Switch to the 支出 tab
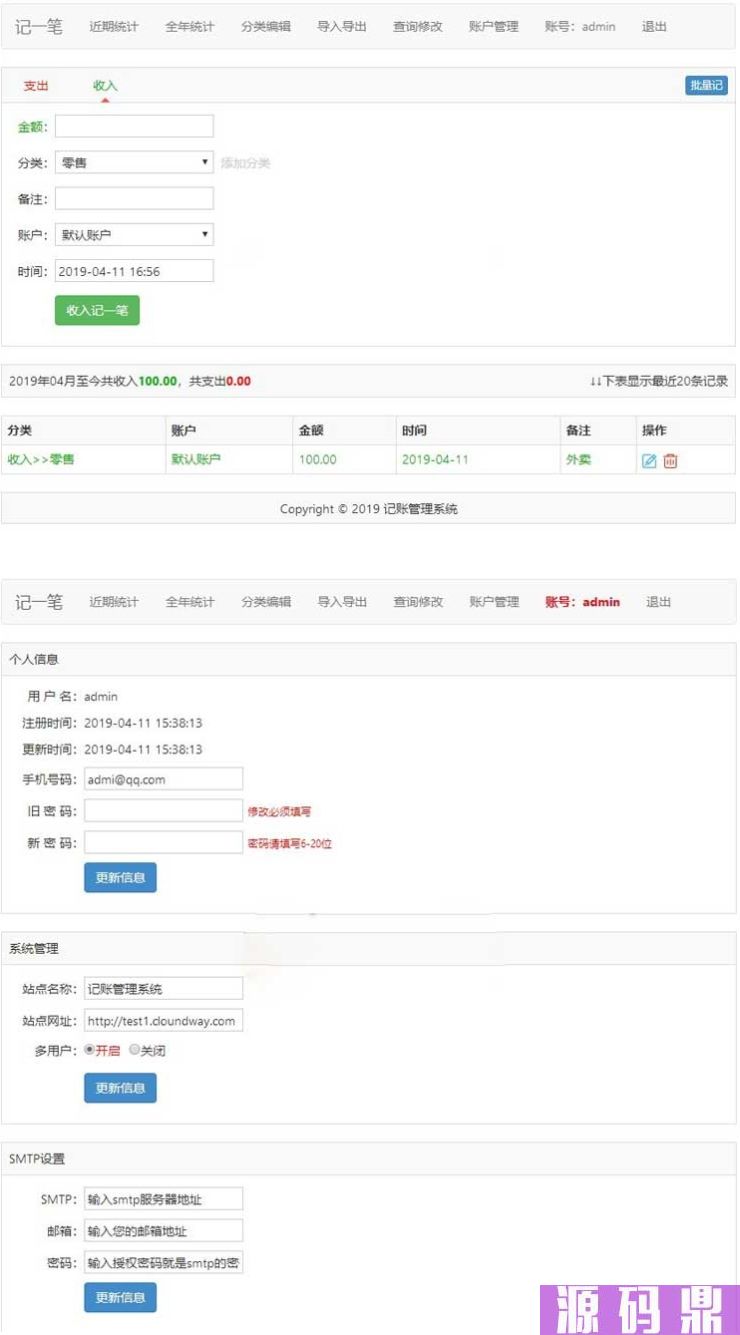740x1335 pixels. (36, 86)
